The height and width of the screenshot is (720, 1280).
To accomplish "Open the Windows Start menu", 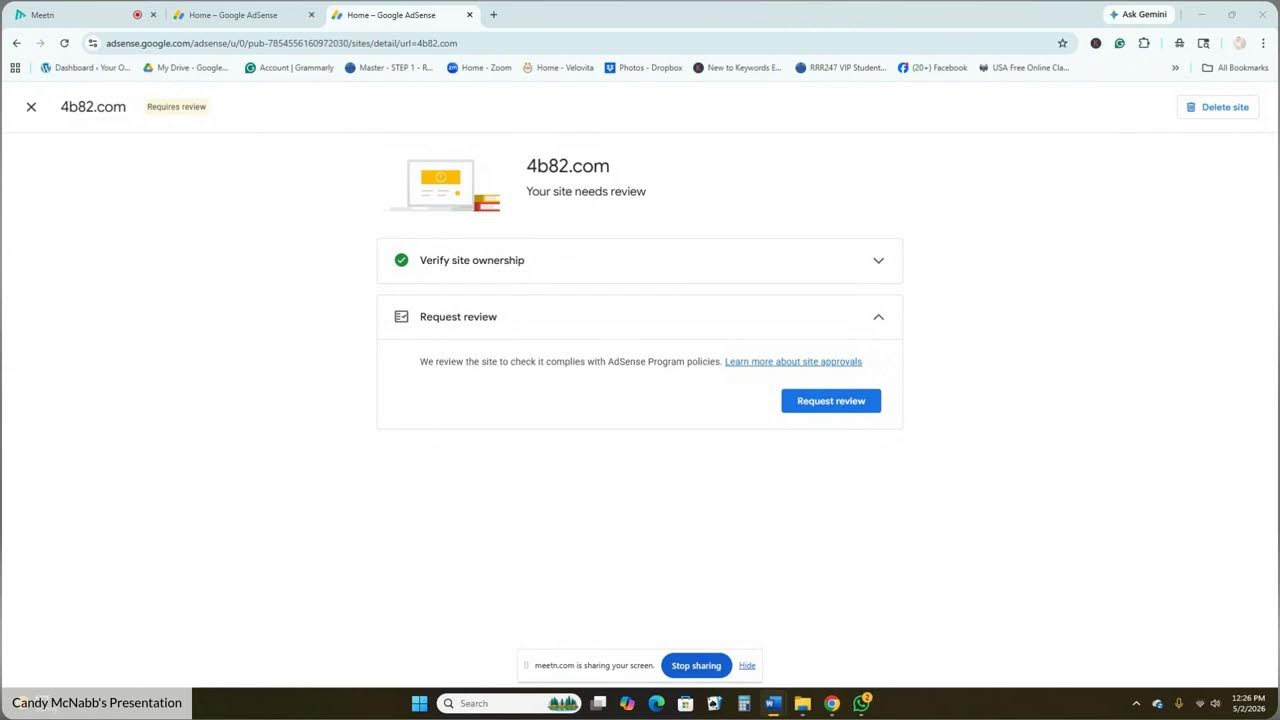I will coord(419,704).
